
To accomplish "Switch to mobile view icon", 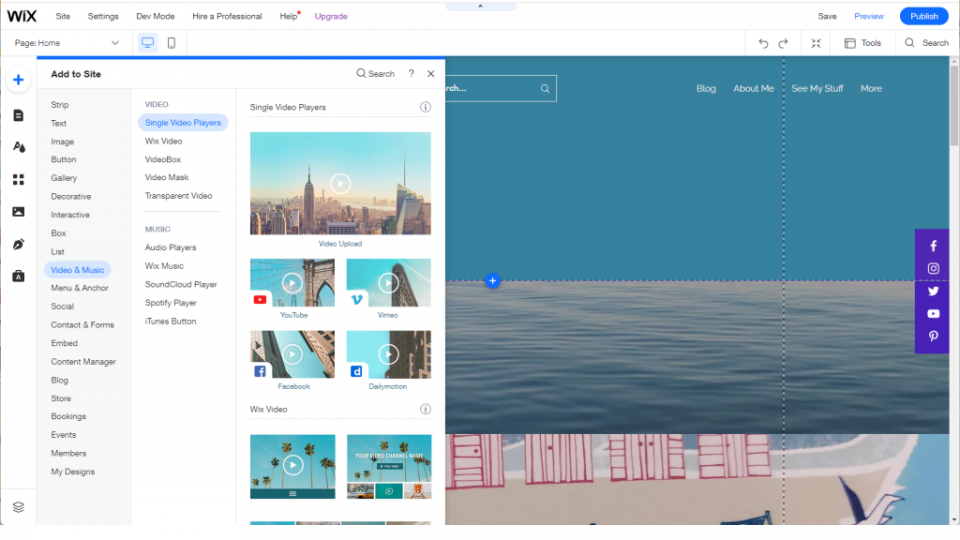I will (171, 43).
